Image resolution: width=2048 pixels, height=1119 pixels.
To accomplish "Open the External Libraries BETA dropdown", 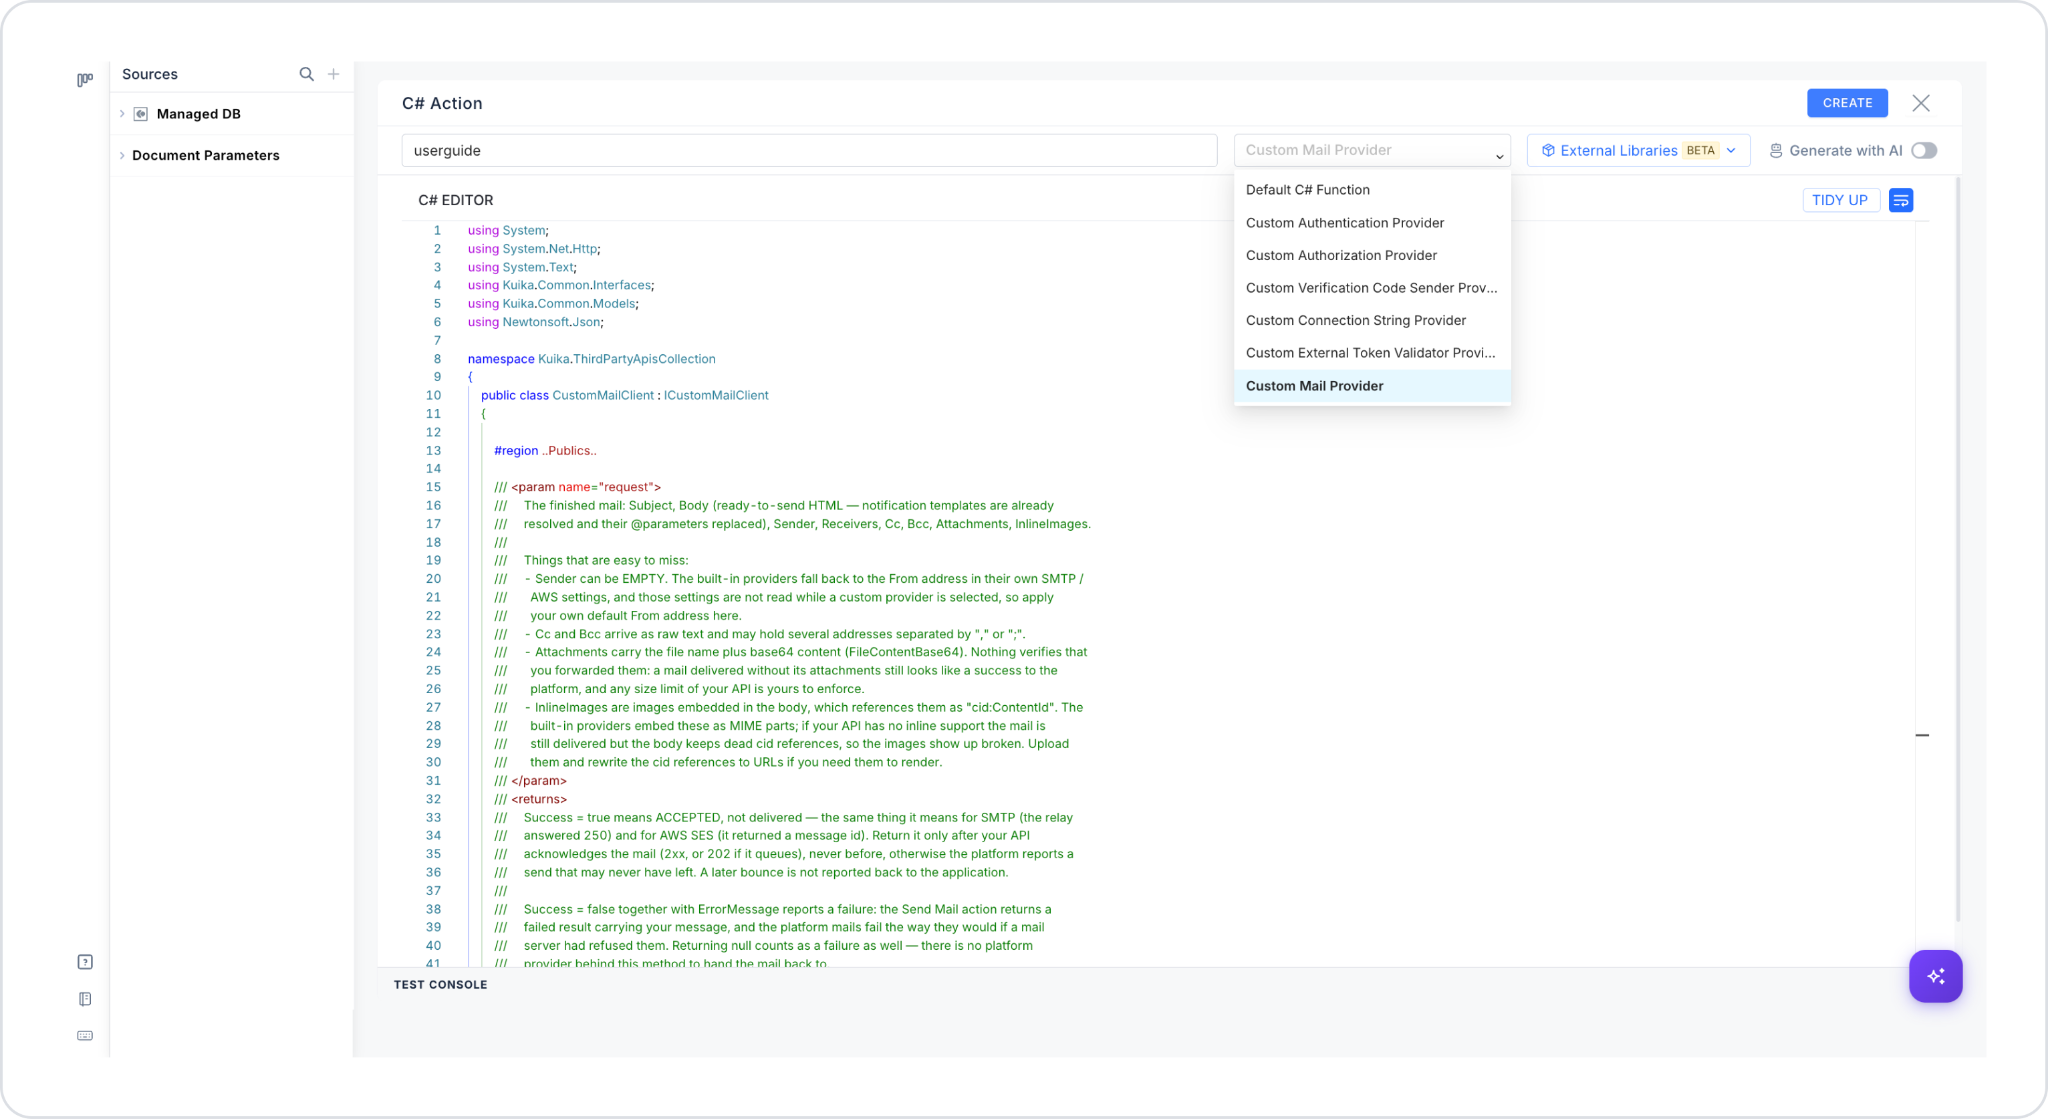I will [1638, 150].
